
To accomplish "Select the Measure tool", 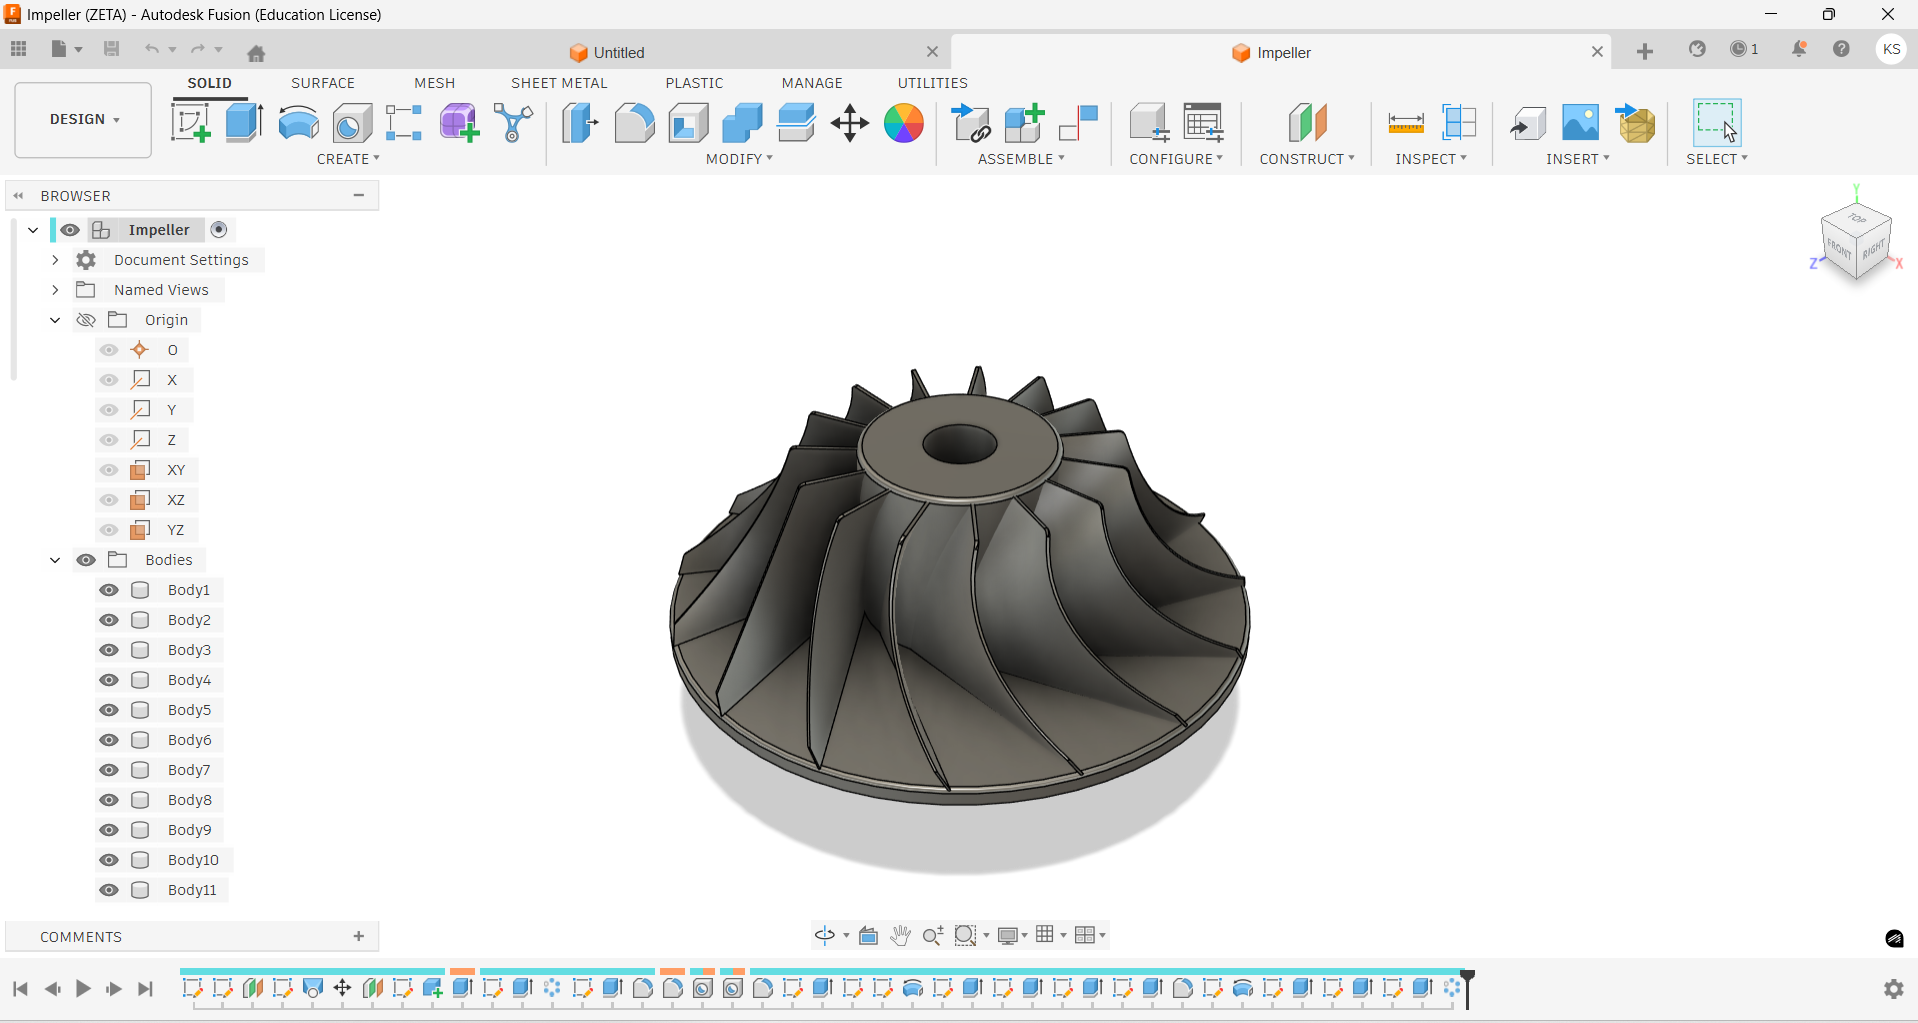I will (x=1406, y=123).
